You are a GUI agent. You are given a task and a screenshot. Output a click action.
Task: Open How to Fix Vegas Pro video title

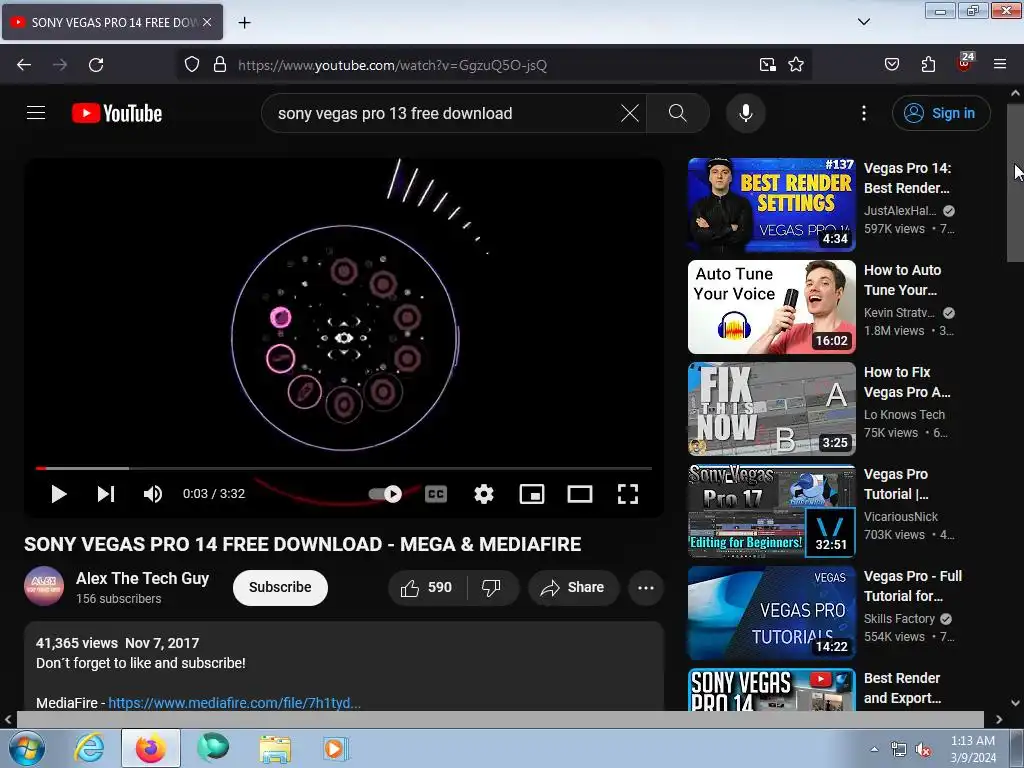(x=907, y=382)
